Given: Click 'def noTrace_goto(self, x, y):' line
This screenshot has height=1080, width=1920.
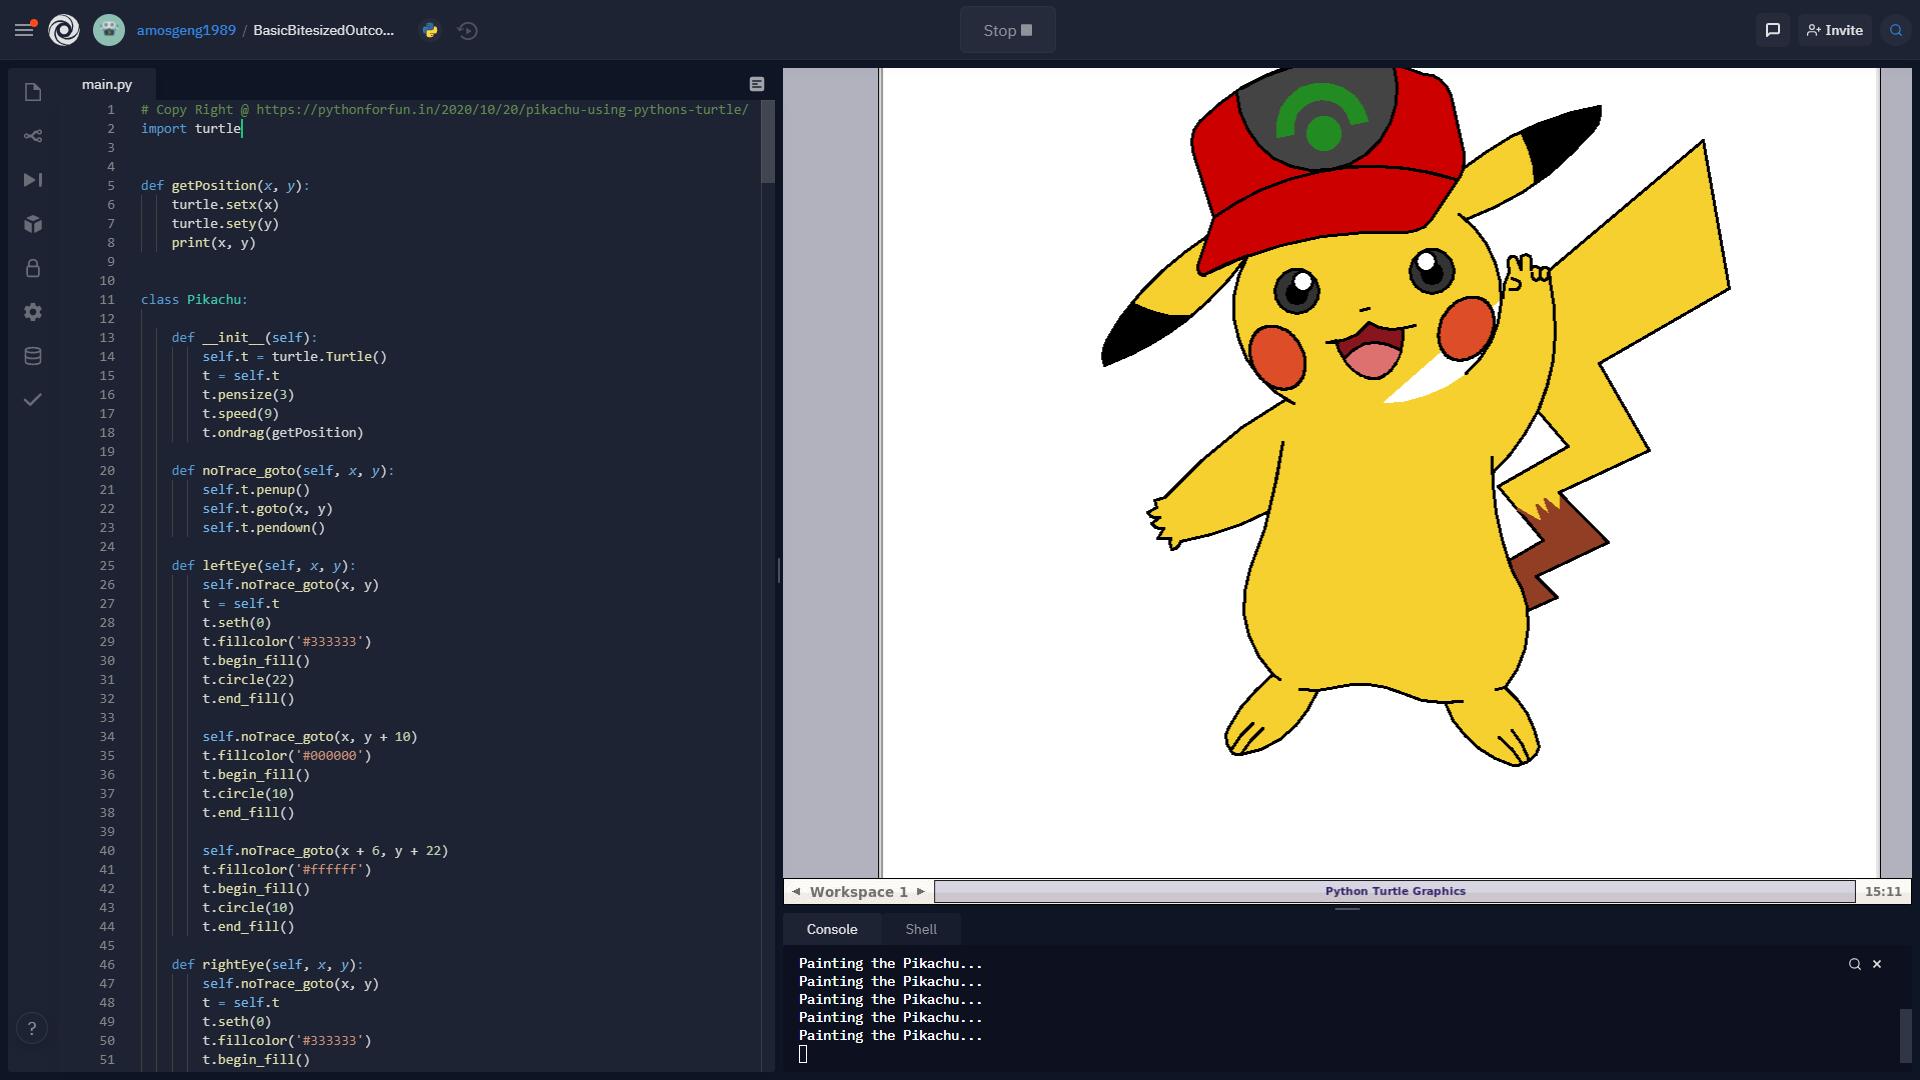Looking at the screenshot, I should 283,471.
